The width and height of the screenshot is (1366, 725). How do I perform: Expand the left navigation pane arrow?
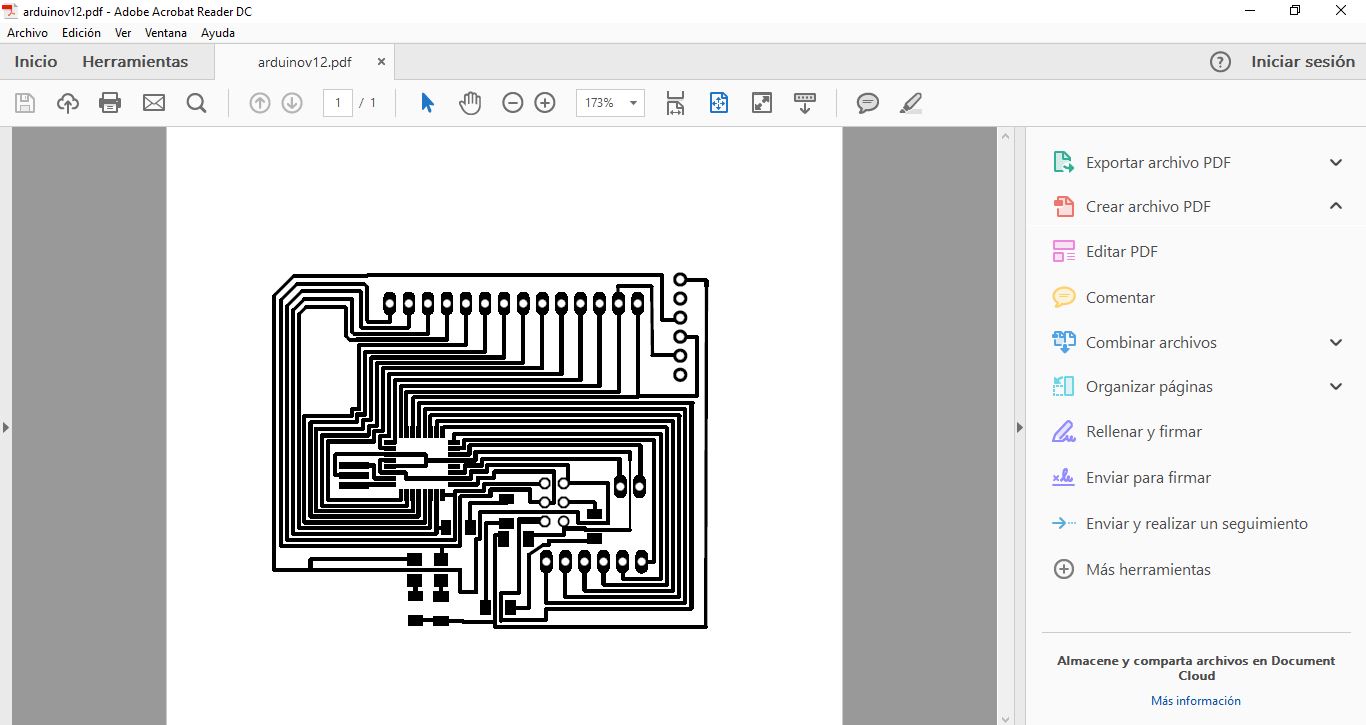[x=5, y=427]
